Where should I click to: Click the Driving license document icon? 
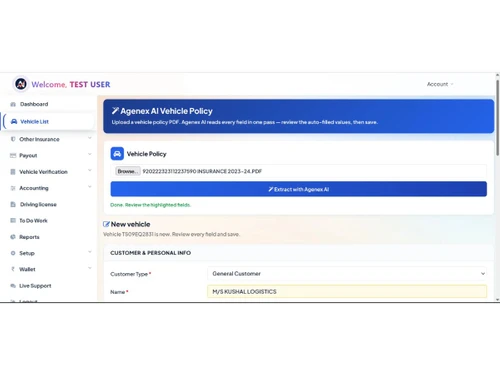coord(13,204)
